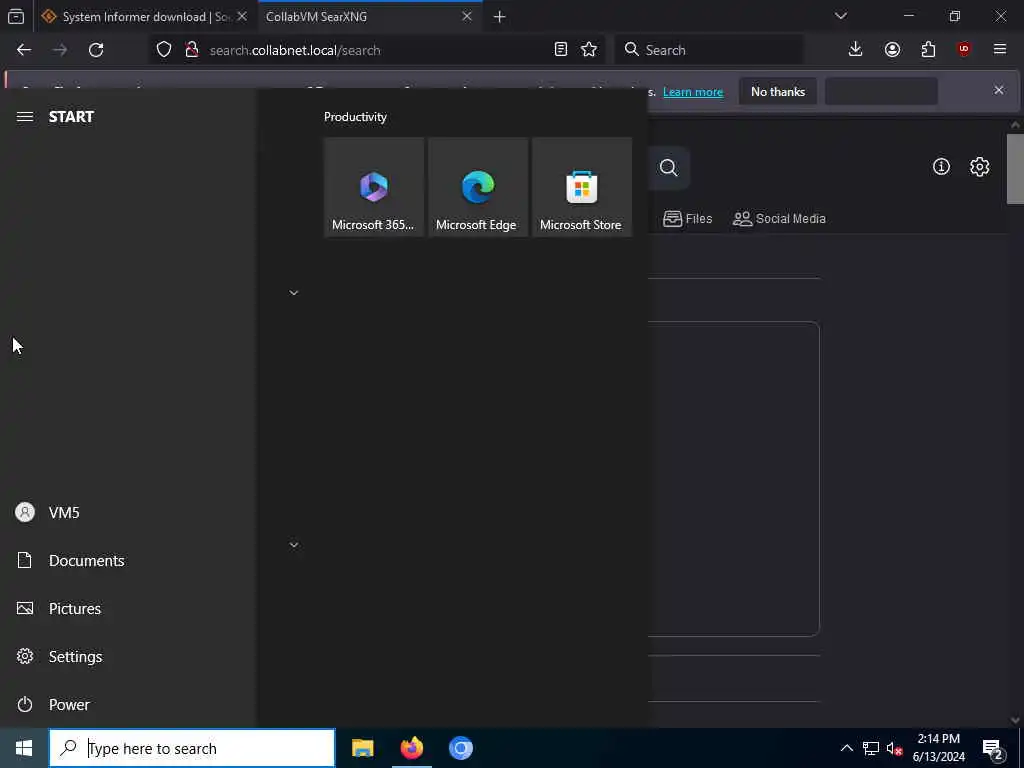Open VM5 user account options
The width and height of the screenshot is (1024, 768).
(x=127, y=513)
